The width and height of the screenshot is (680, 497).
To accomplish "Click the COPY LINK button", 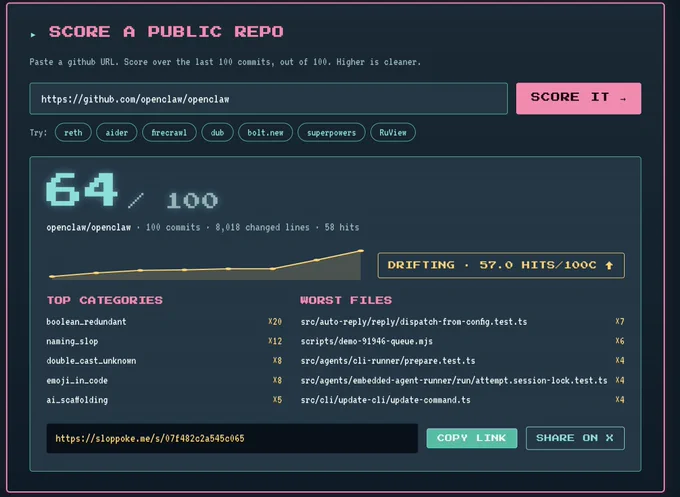I will click(x=472, y=438).
